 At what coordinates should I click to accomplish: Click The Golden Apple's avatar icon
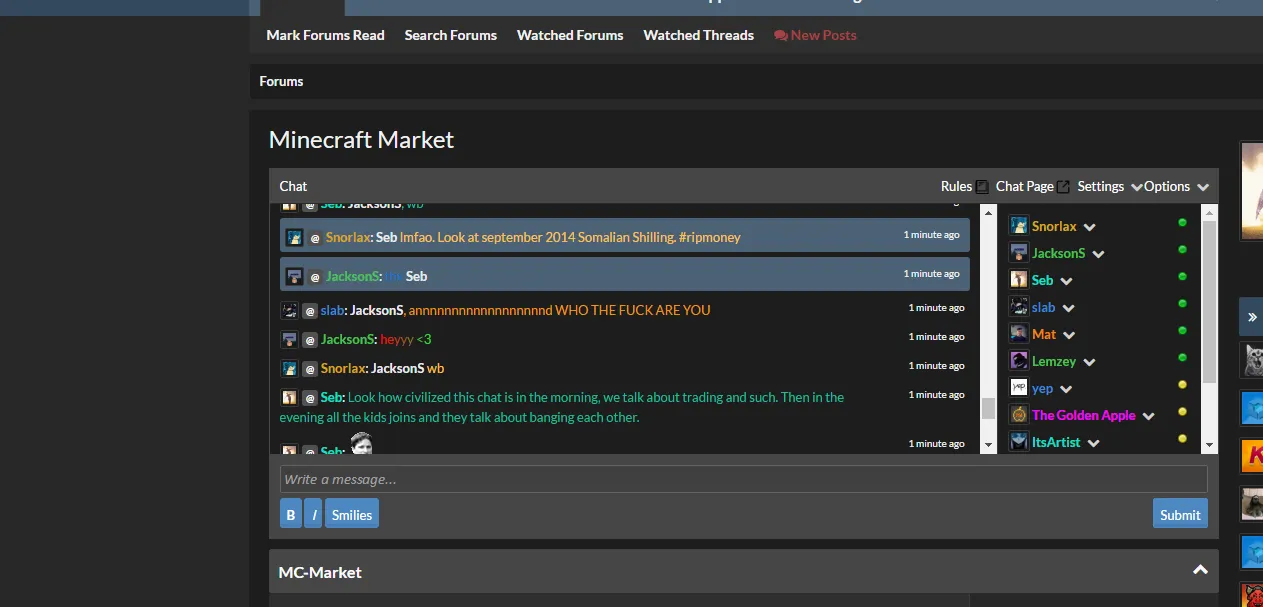coord(1019,415)
